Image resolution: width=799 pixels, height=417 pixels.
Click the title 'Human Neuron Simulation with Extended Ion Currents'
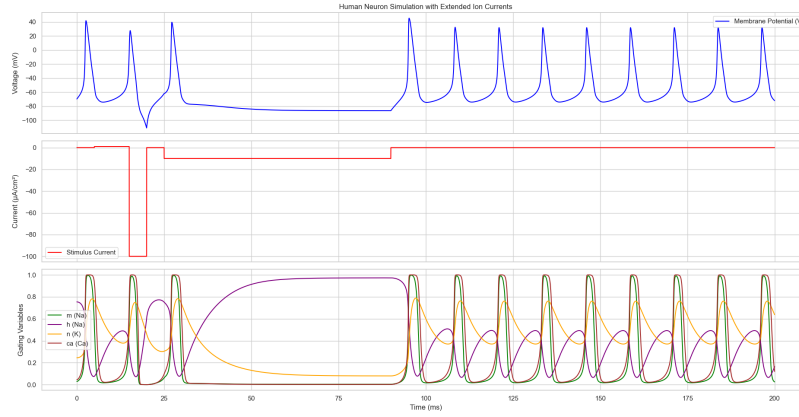(x=425, y=7)
